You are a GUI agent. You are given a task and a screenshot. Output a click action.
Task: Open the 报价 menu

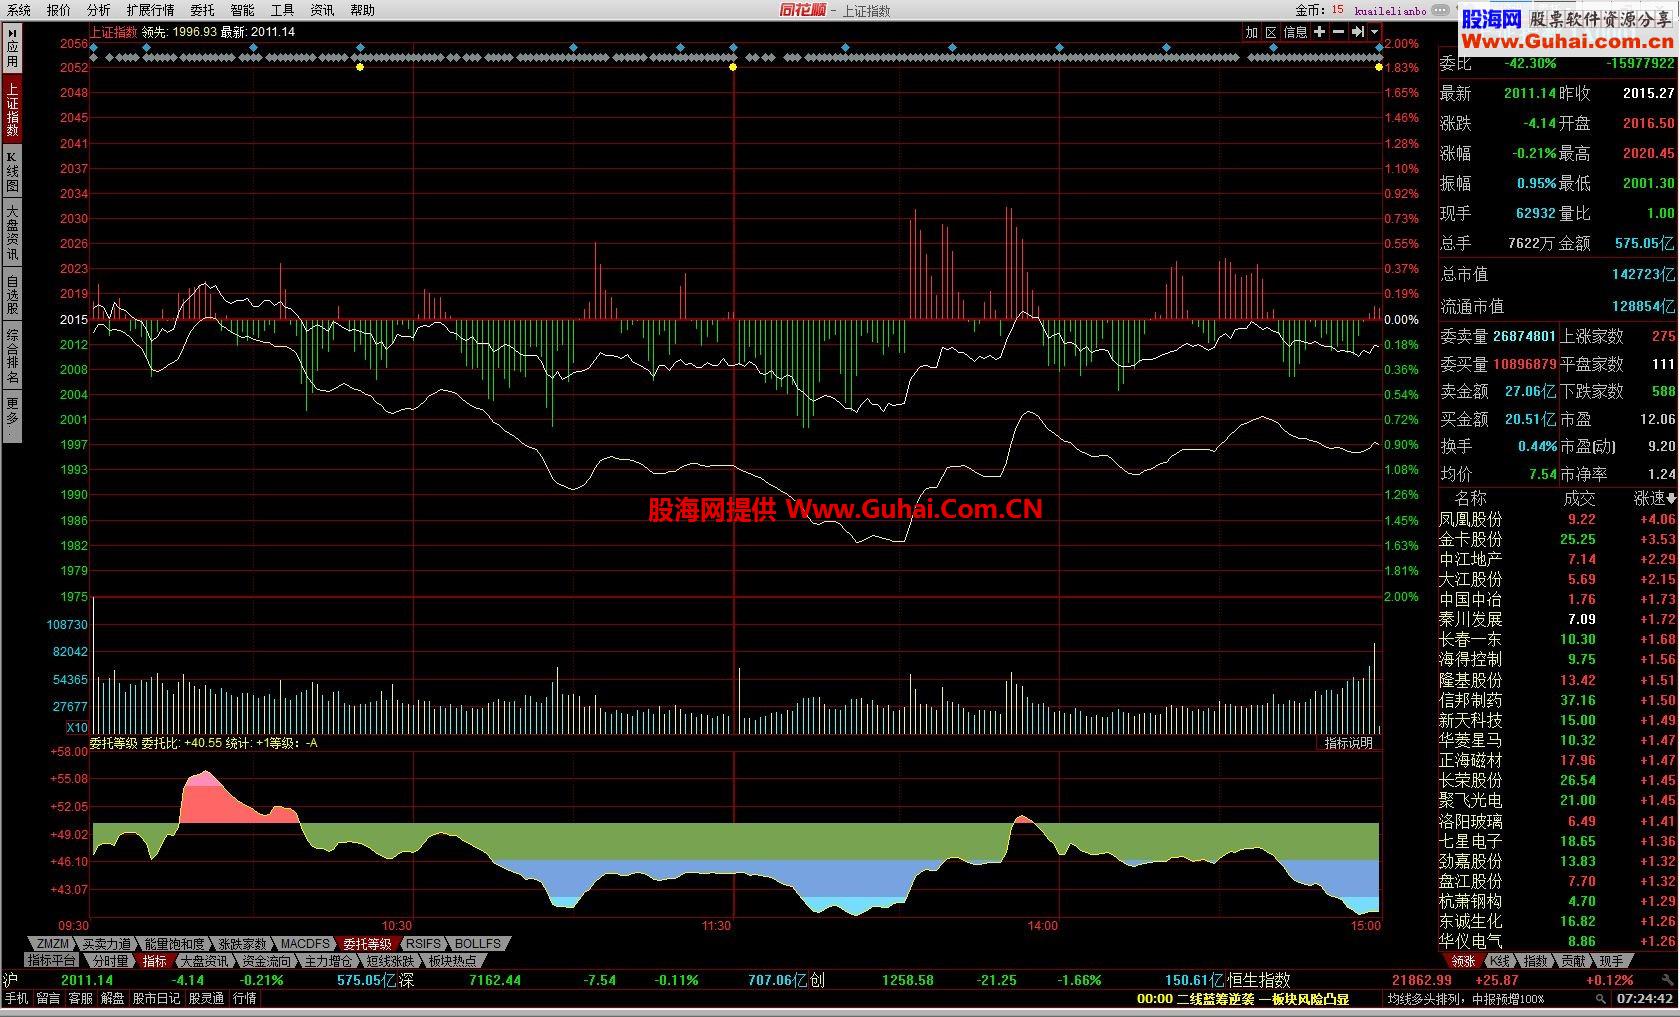[59, 10]
